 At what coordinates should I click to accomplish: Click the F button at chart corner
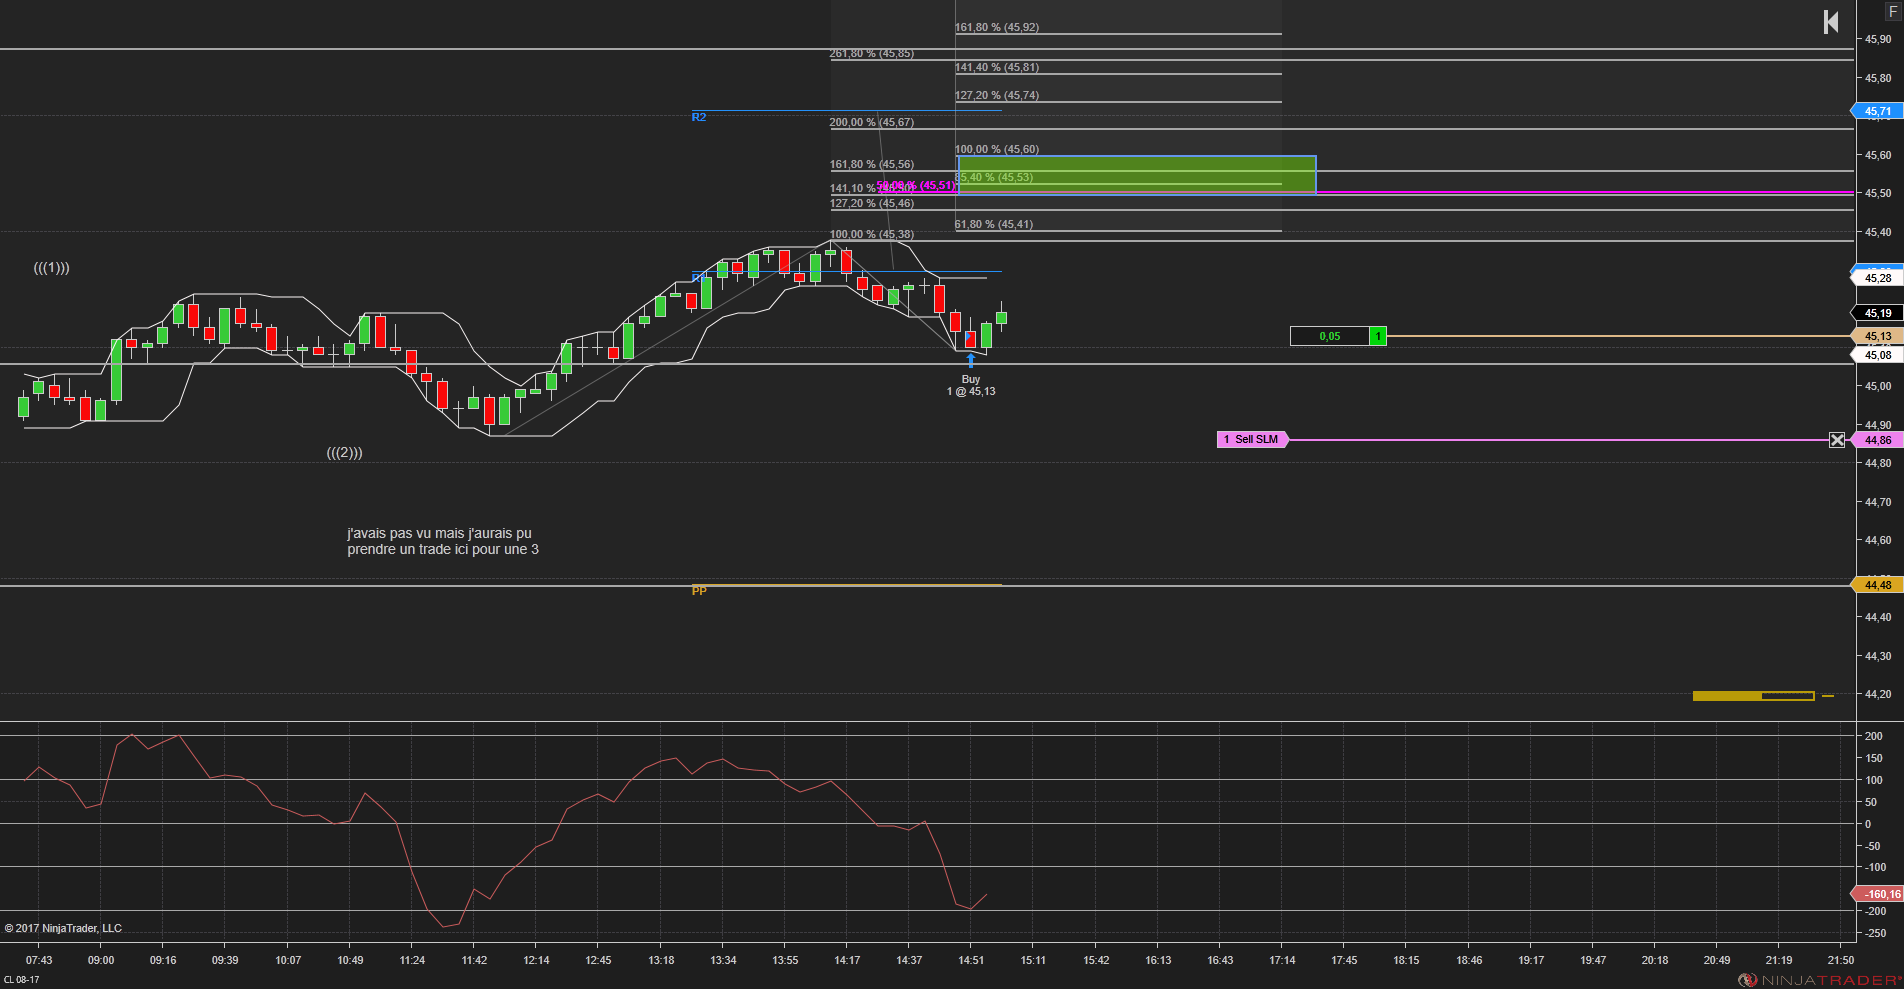tap(1893, 10)
